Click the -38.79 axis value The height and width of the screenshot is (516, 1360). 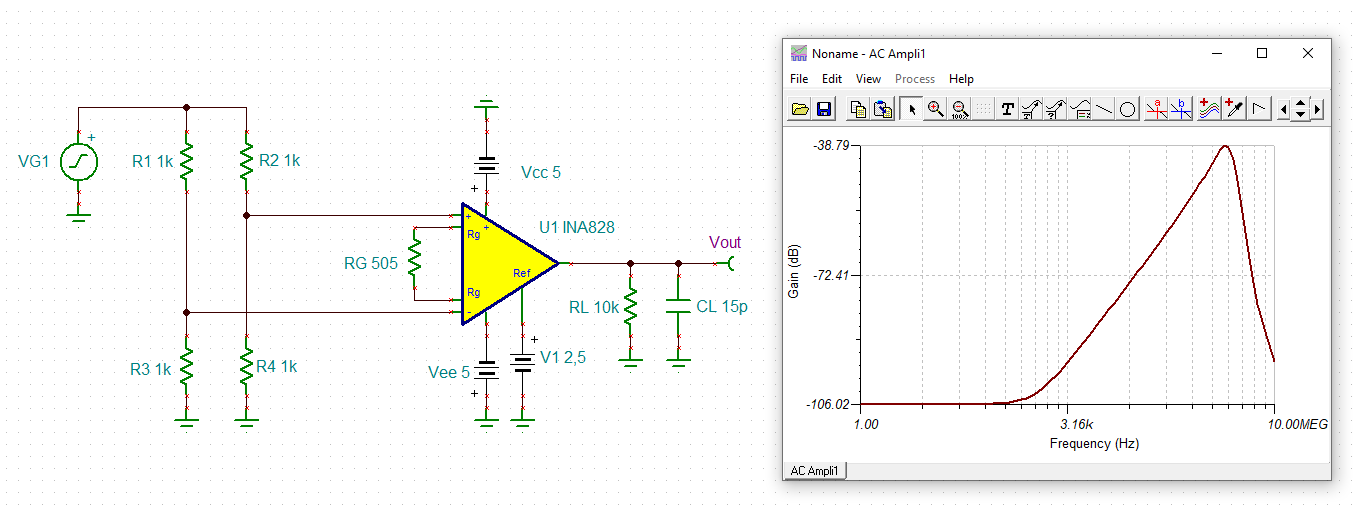point(832,145)
